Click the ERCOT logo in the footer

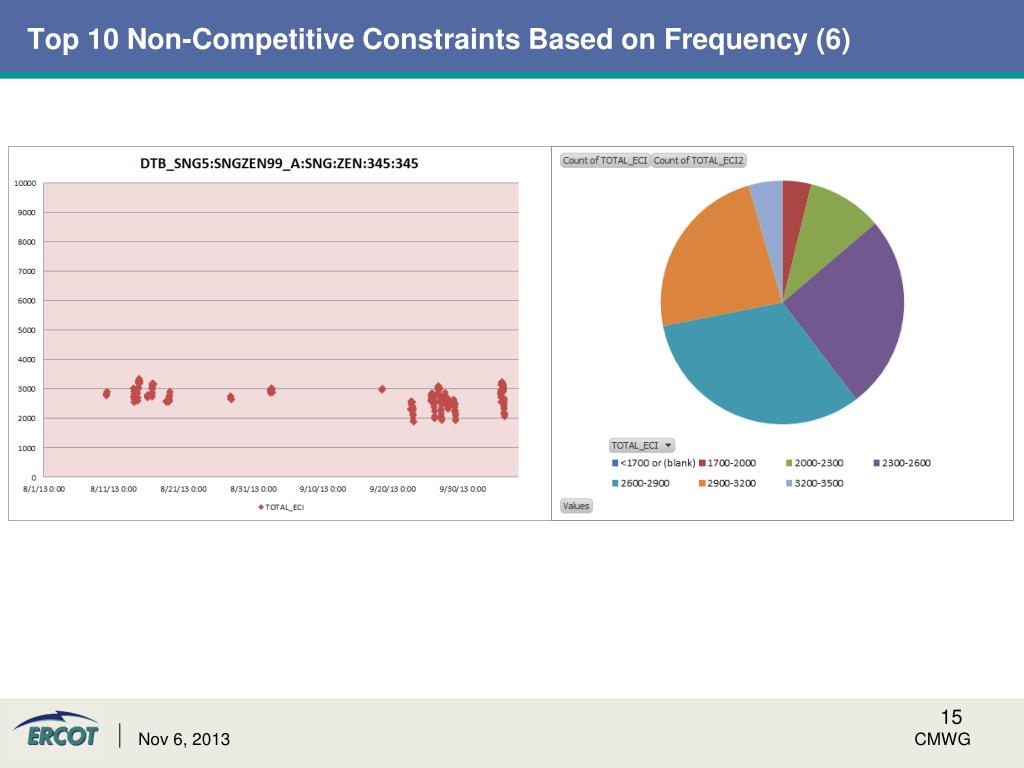56,730
